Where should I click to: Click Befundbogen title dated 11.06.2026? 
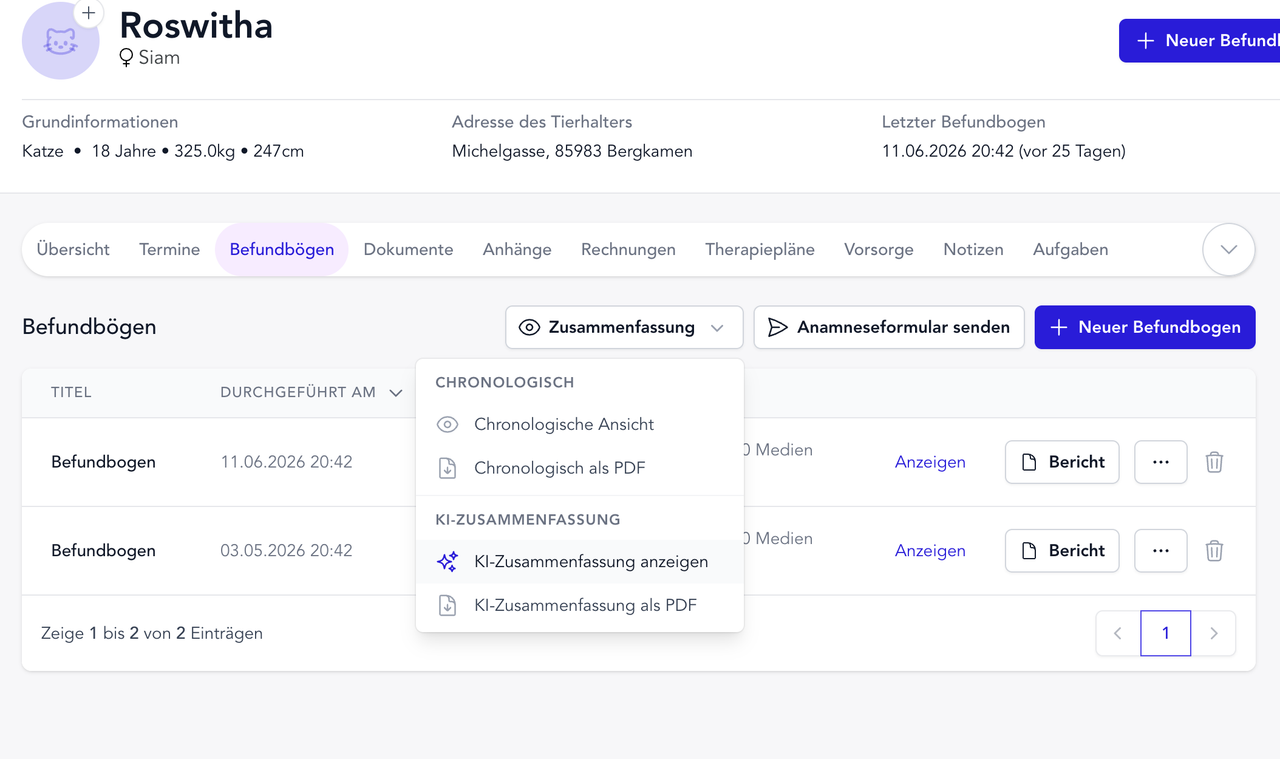pyautogui.click(x=103, y=462)
